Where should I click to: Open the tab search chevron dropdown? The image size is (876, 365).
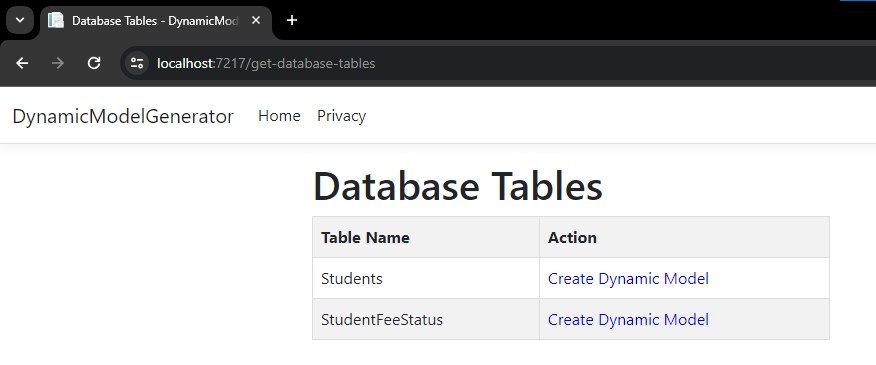point(20,21)
